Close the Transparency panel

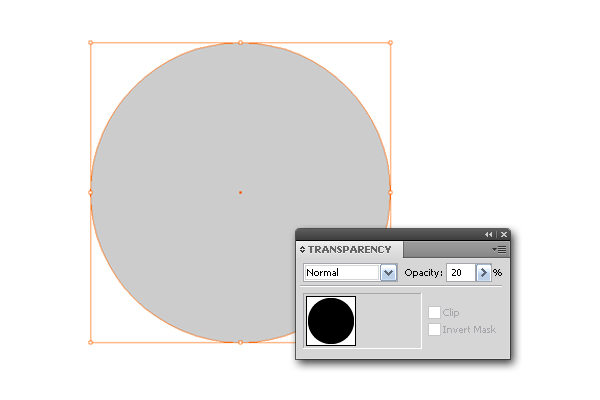(x=504, y=234)
